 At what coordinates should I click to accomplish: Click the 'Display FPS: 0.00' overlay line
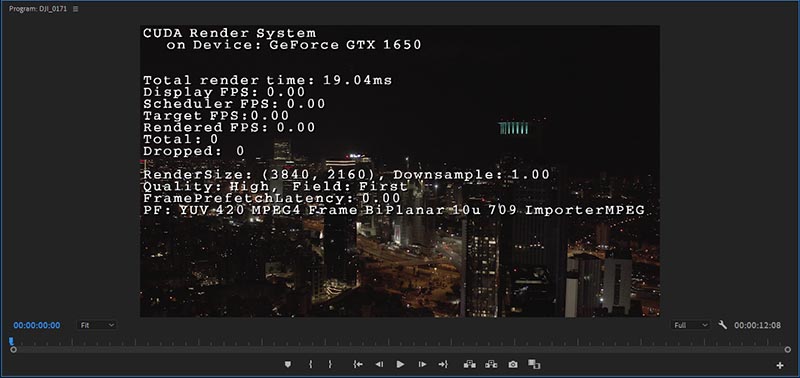[x=224, y=92]
